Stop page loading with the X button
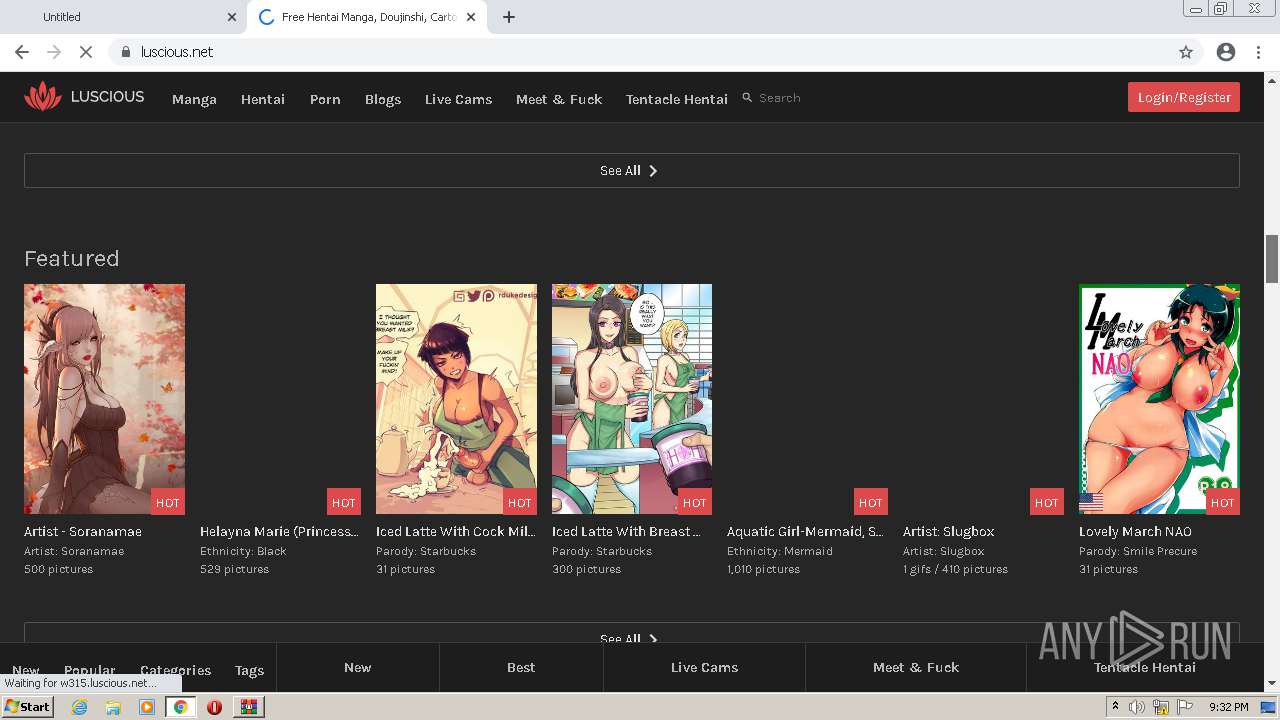 [x=86, y=52]
